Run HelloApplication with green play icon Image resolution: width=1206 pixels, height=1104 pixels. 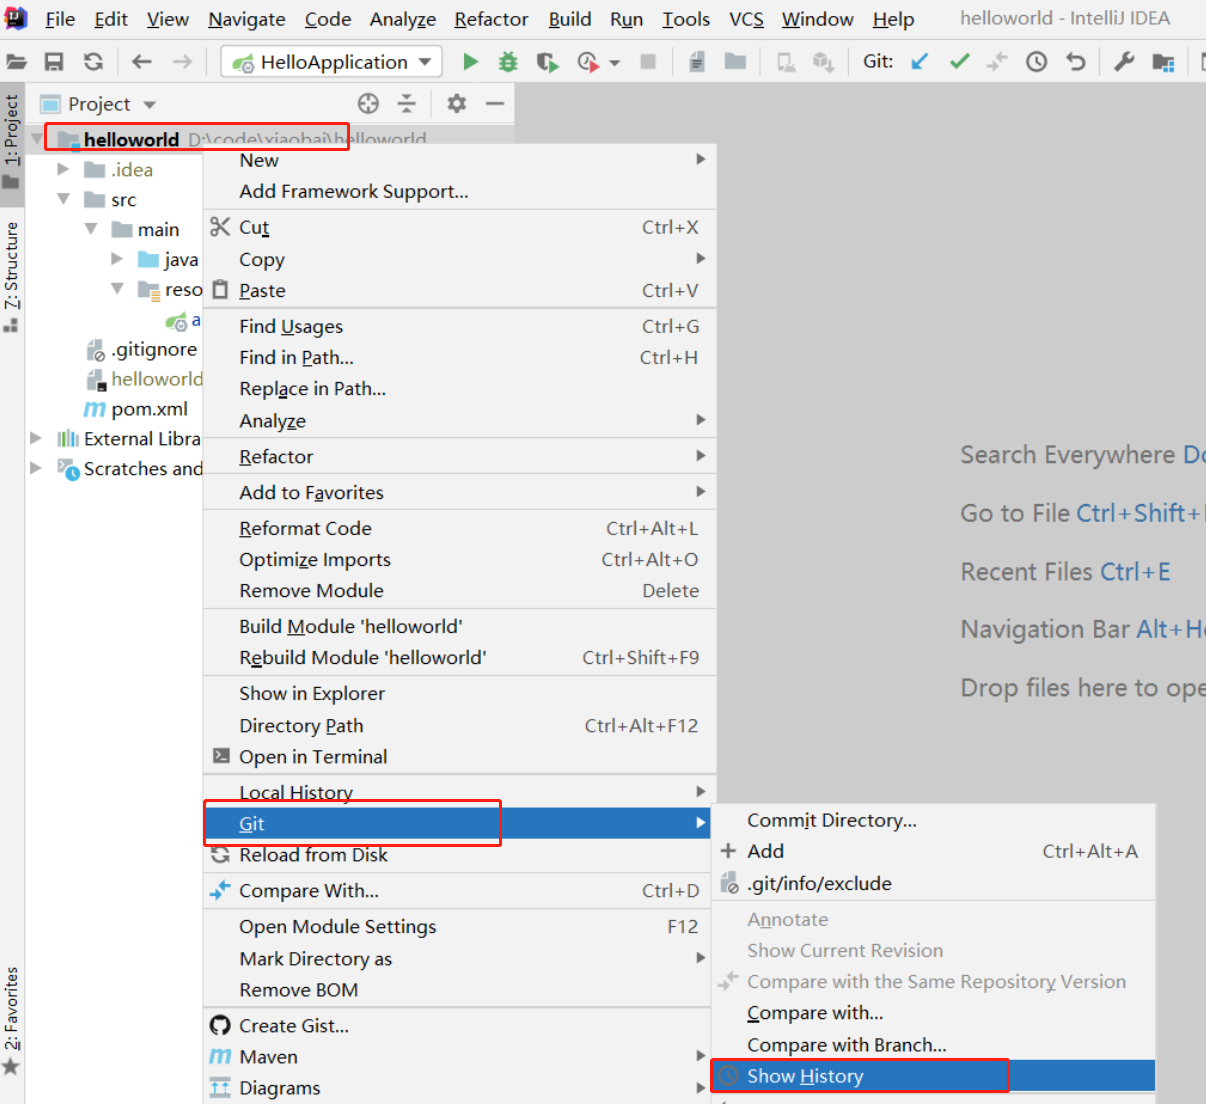tap(470, 62)
